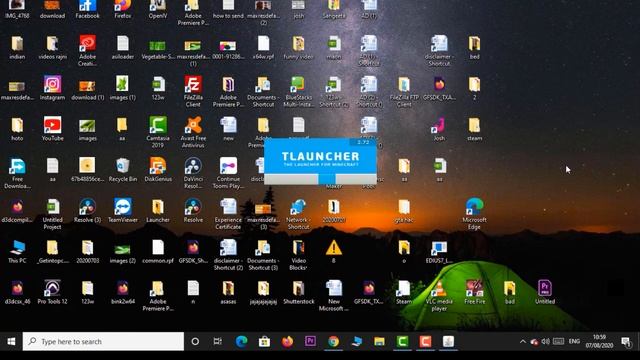Select the Untitled Premiere project file
This screenshot has height=360, width=640.
(x=544, y=292)
